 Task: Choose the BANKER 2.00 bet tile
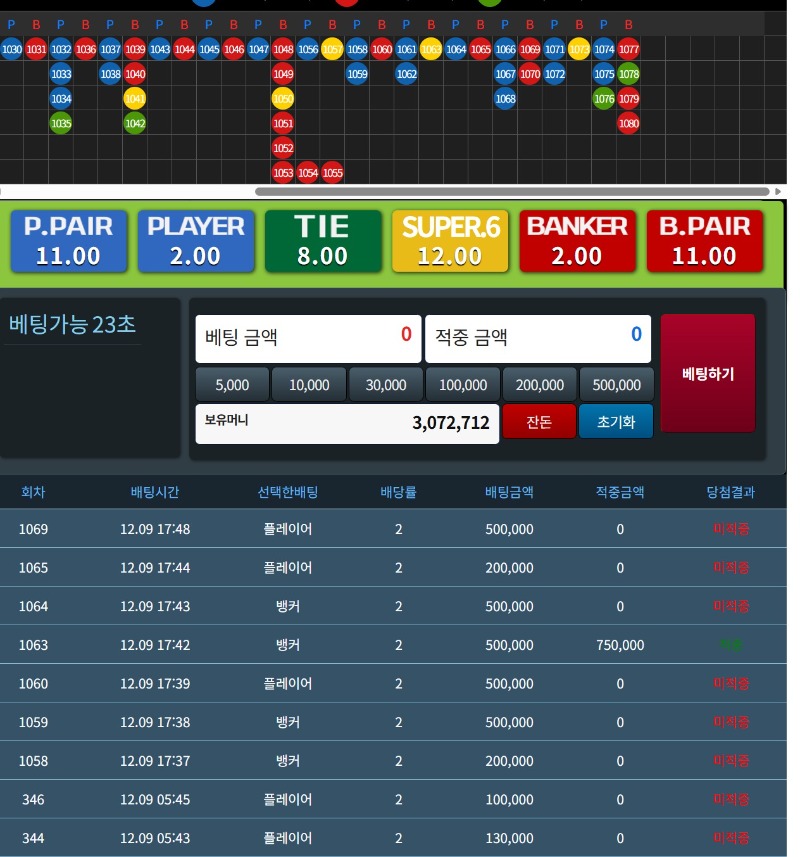click(x=577, y=241)
